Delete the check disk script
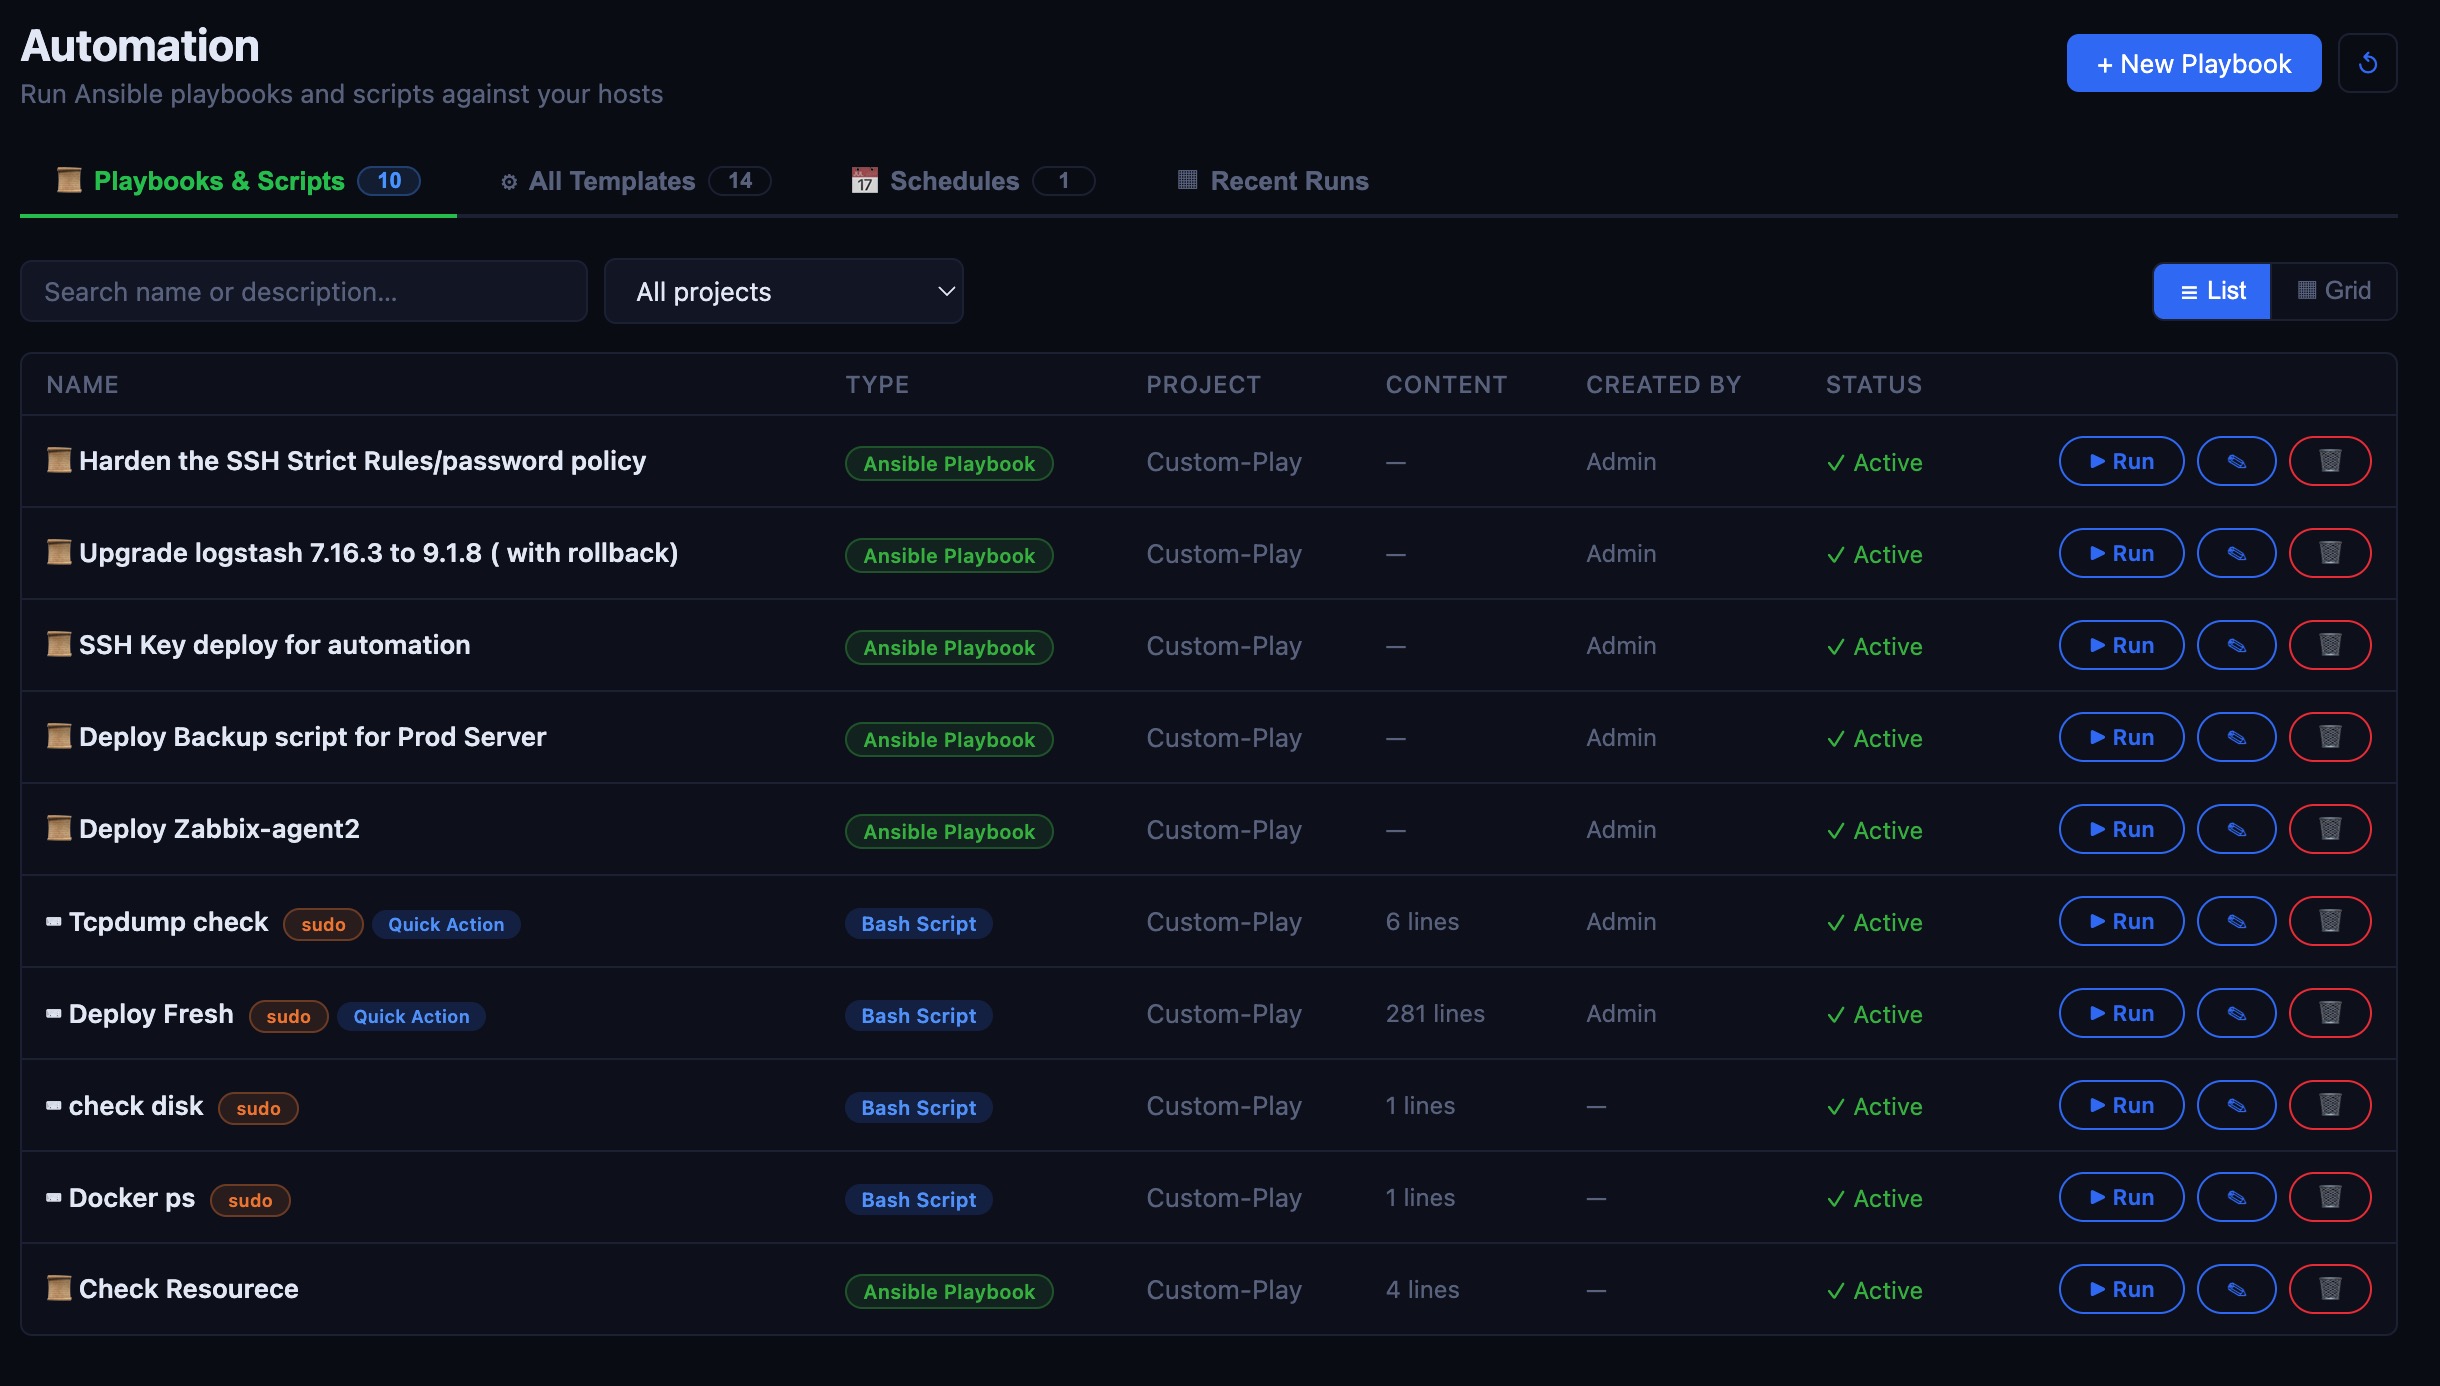Viewport: 2440px width, 1386px height. click(2330, 1105)
